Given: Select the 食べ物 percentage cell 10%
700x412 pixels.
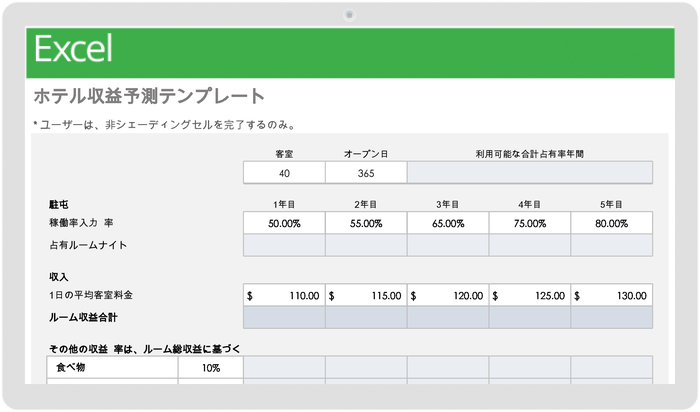Looking at the screenshot, I should [x=211, y=368].
